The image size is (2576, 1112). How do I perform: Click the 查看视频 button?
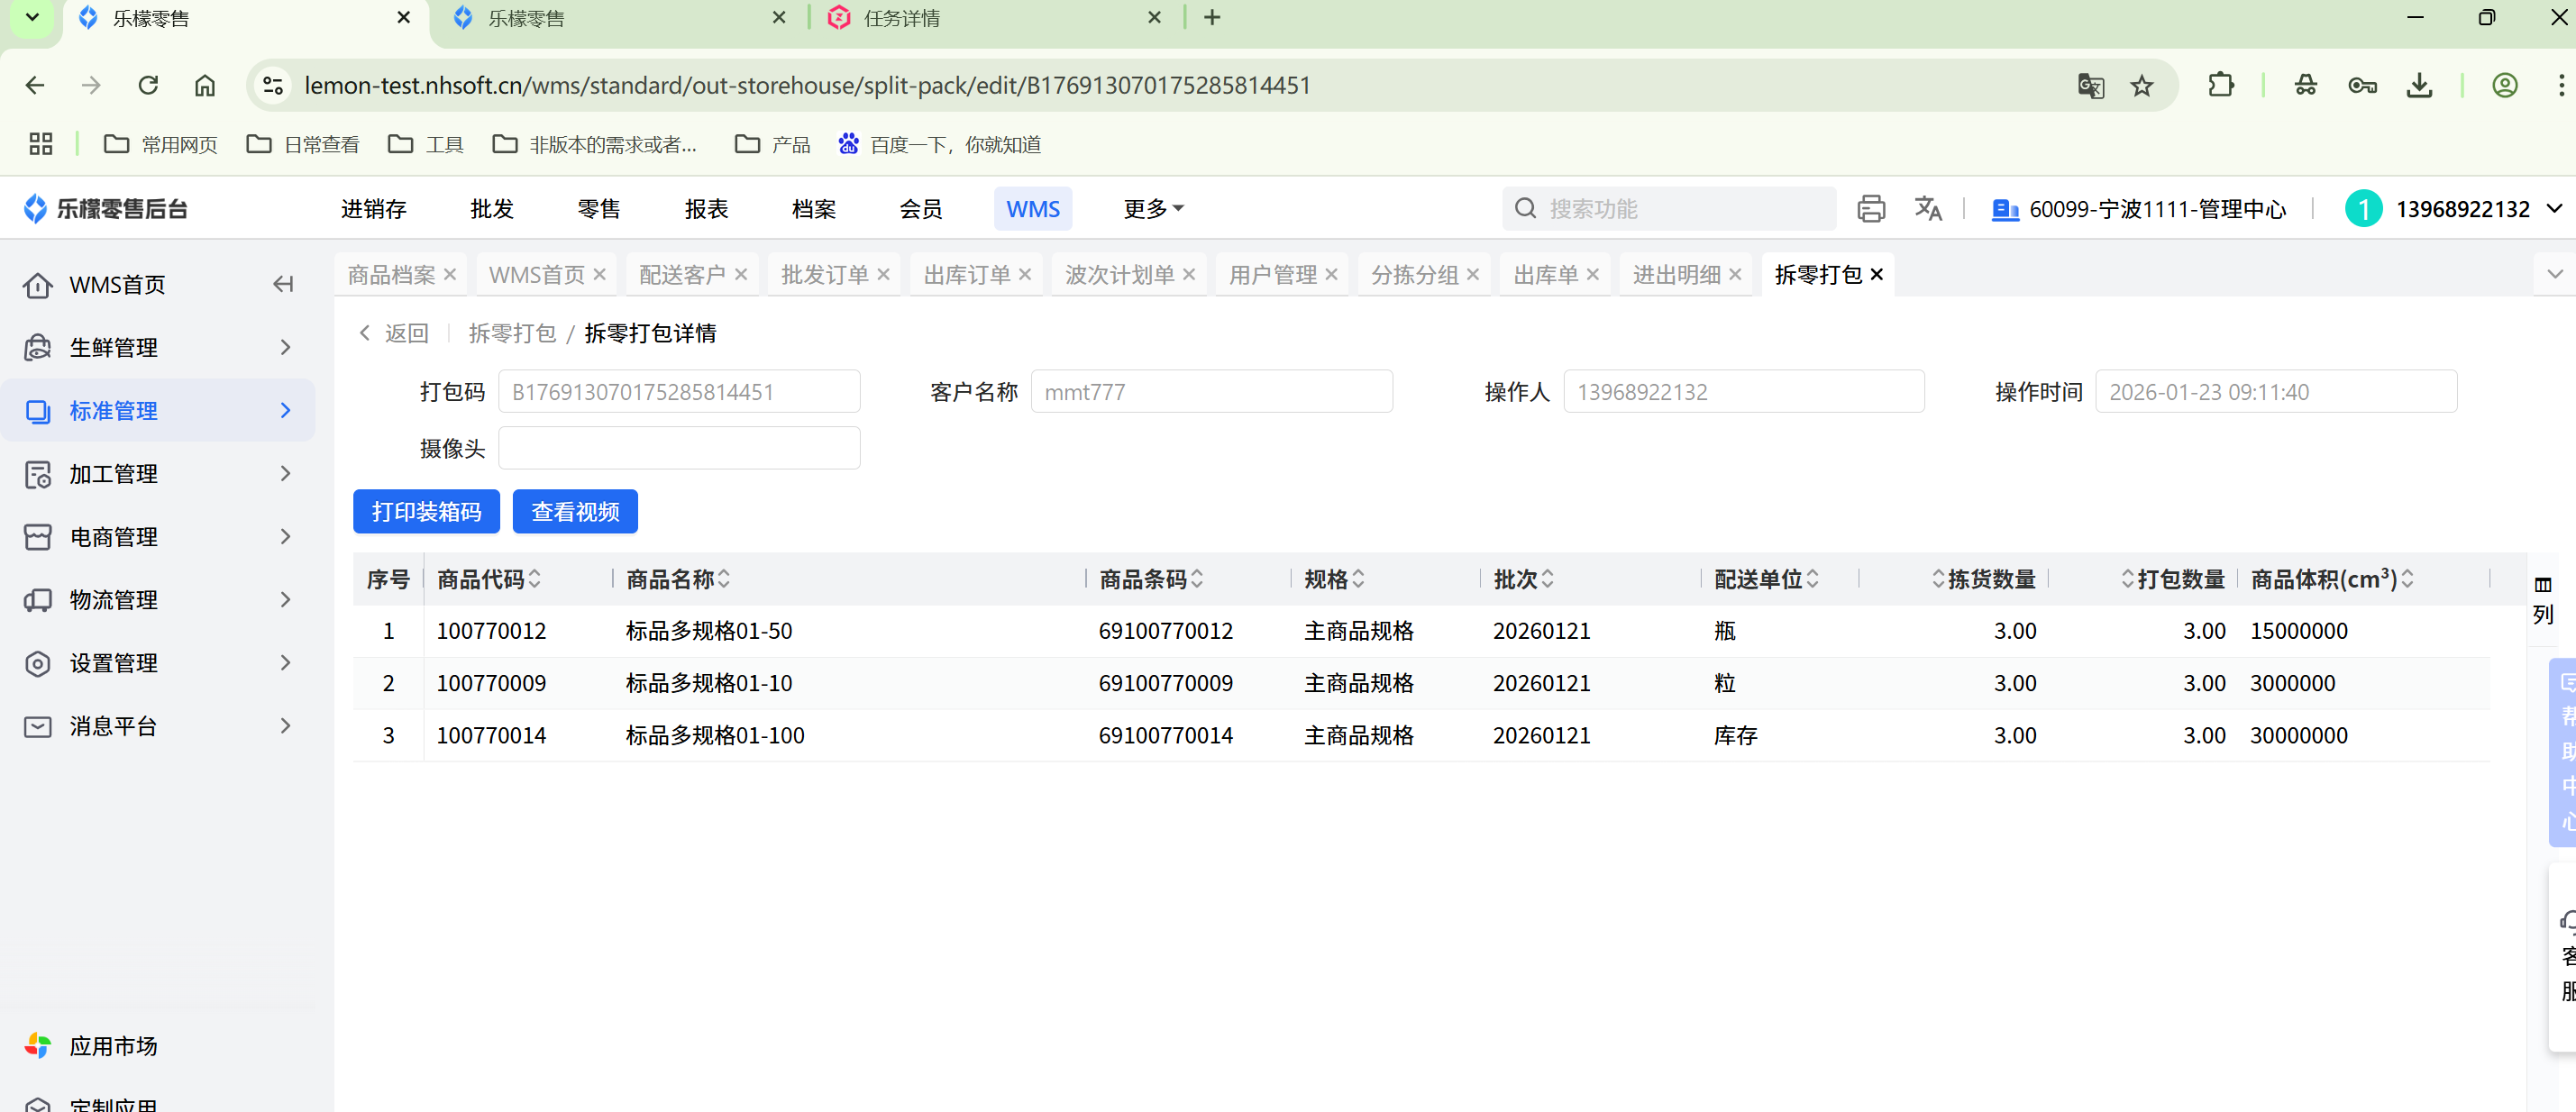click(x=575, y=512)
